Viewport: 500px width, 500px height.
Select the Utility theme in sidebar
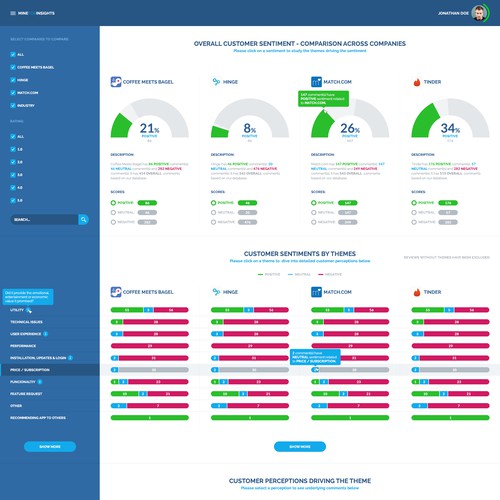(17, 310)
